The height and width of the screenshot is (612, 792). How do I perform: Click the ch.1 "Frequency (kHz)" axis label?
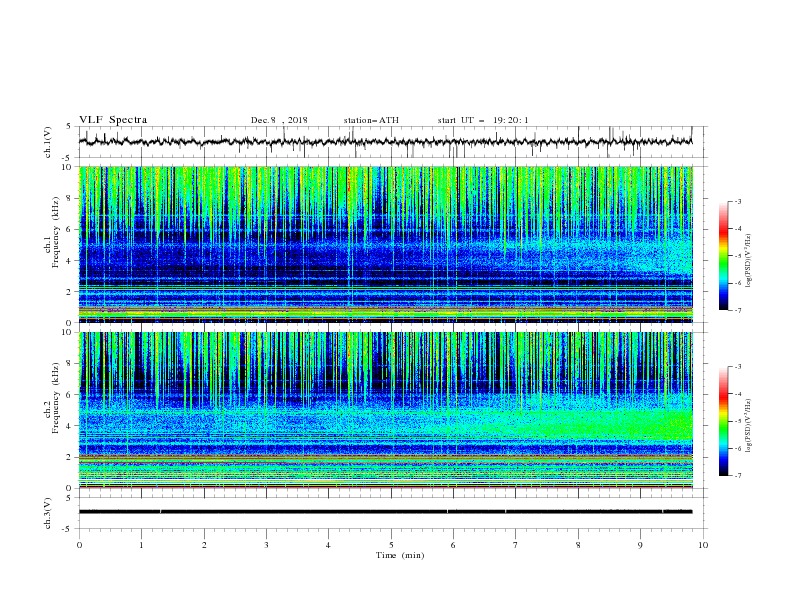pos(56,233)
